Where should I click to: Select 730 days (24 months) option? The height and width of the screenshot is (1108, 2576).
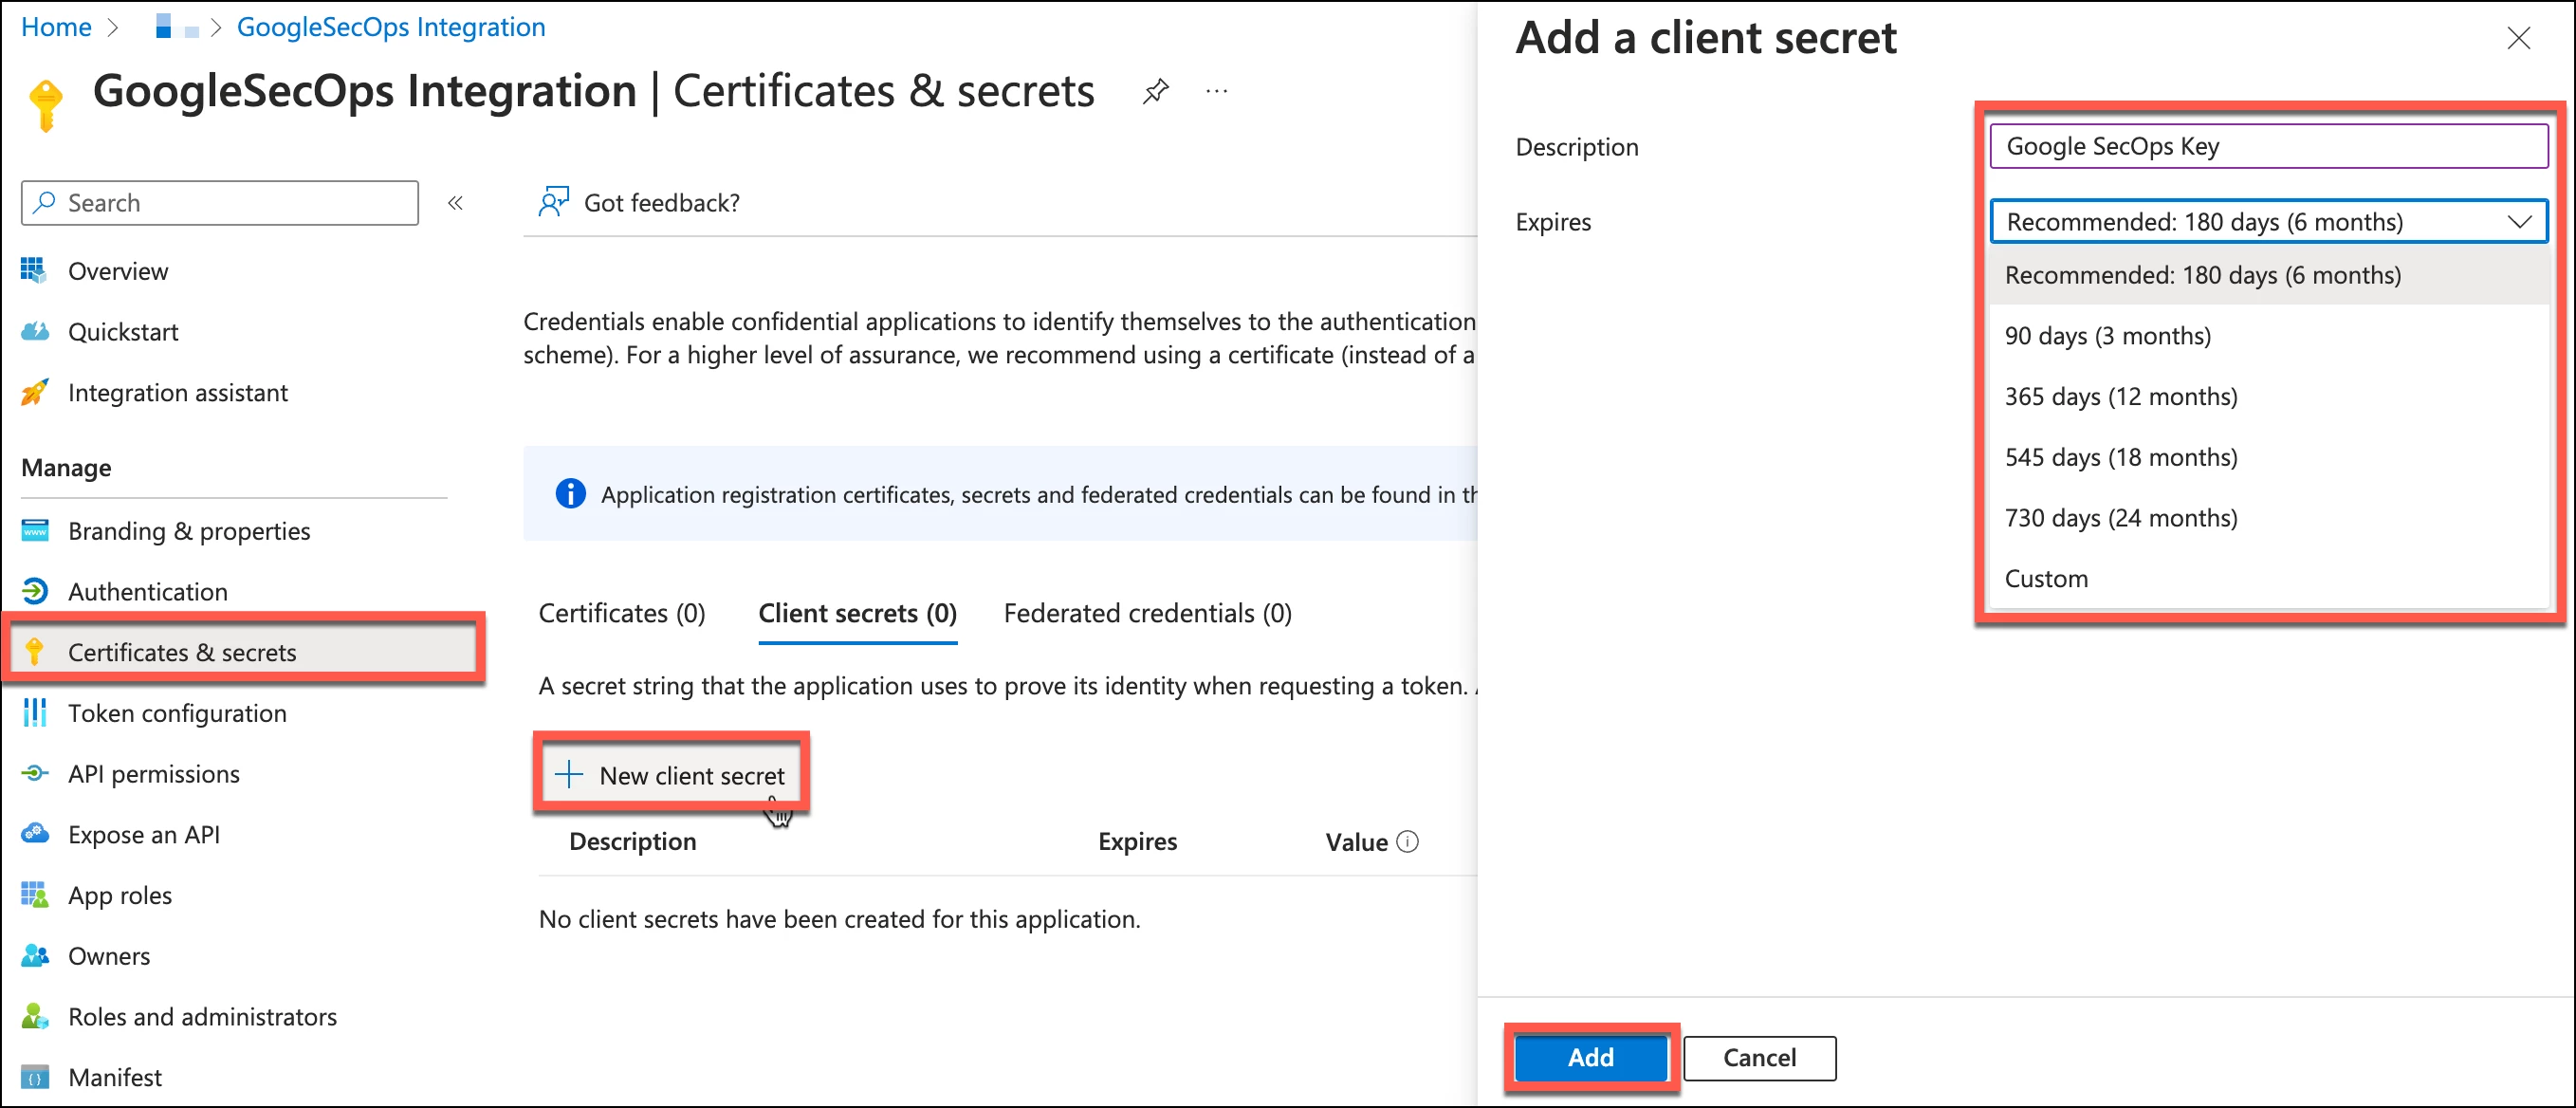point(2268,518)
